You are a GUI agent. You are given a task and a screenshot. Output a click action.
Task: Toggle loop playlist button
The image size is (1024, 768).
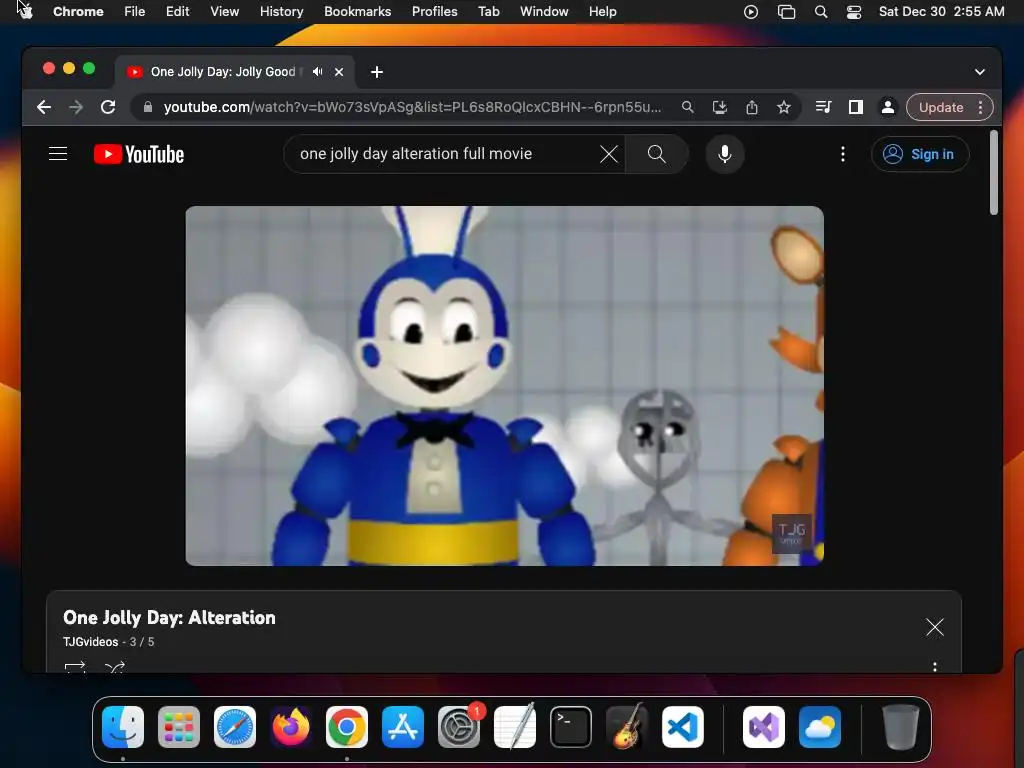(x=74, y=667)
